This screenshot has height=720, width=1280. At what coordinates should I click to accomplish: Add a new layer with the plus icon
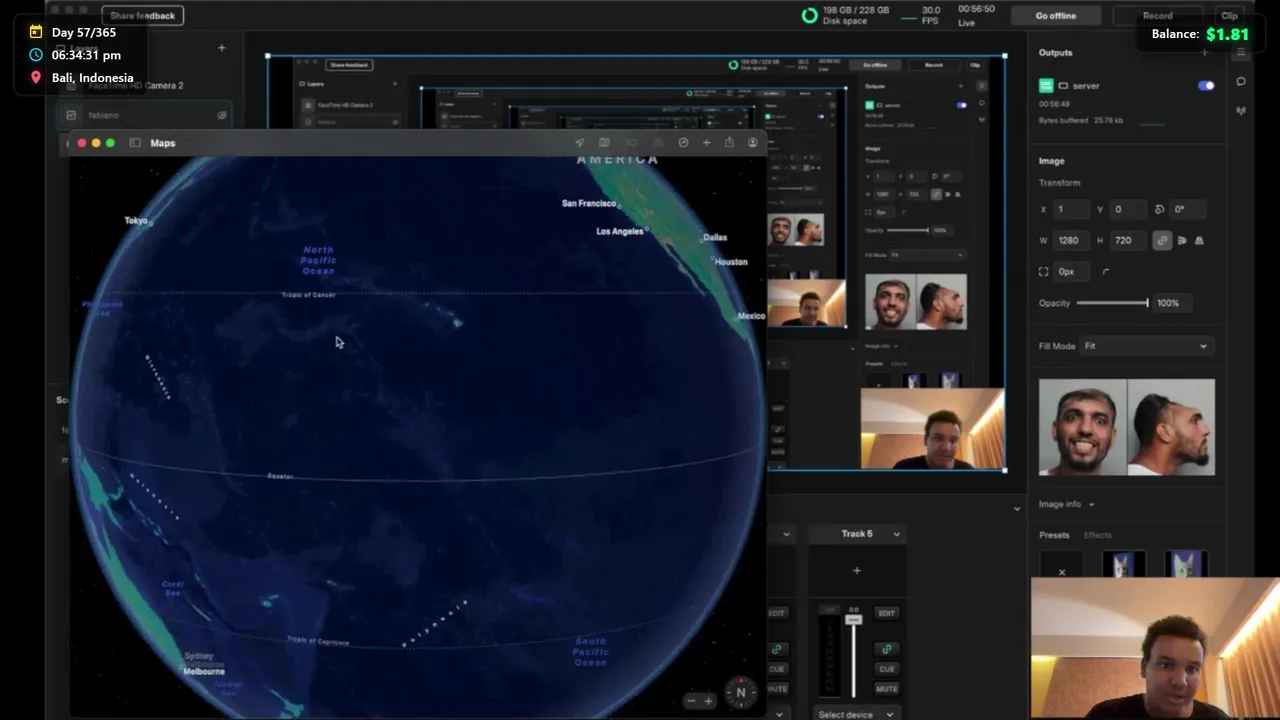point(222,48)
